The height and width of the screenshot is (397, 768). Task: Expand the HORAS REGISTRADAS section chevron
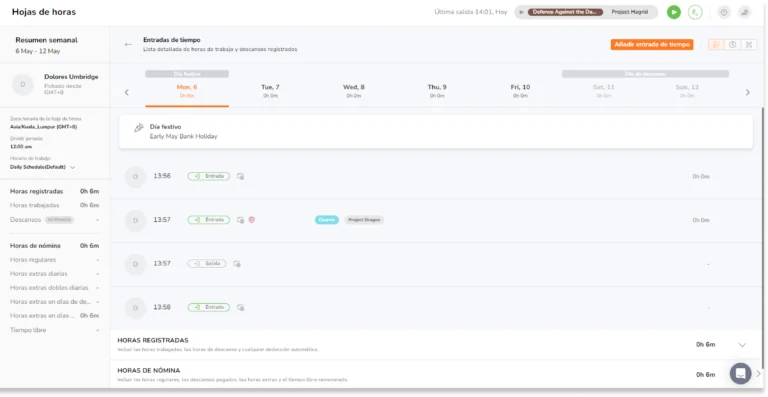742,345
